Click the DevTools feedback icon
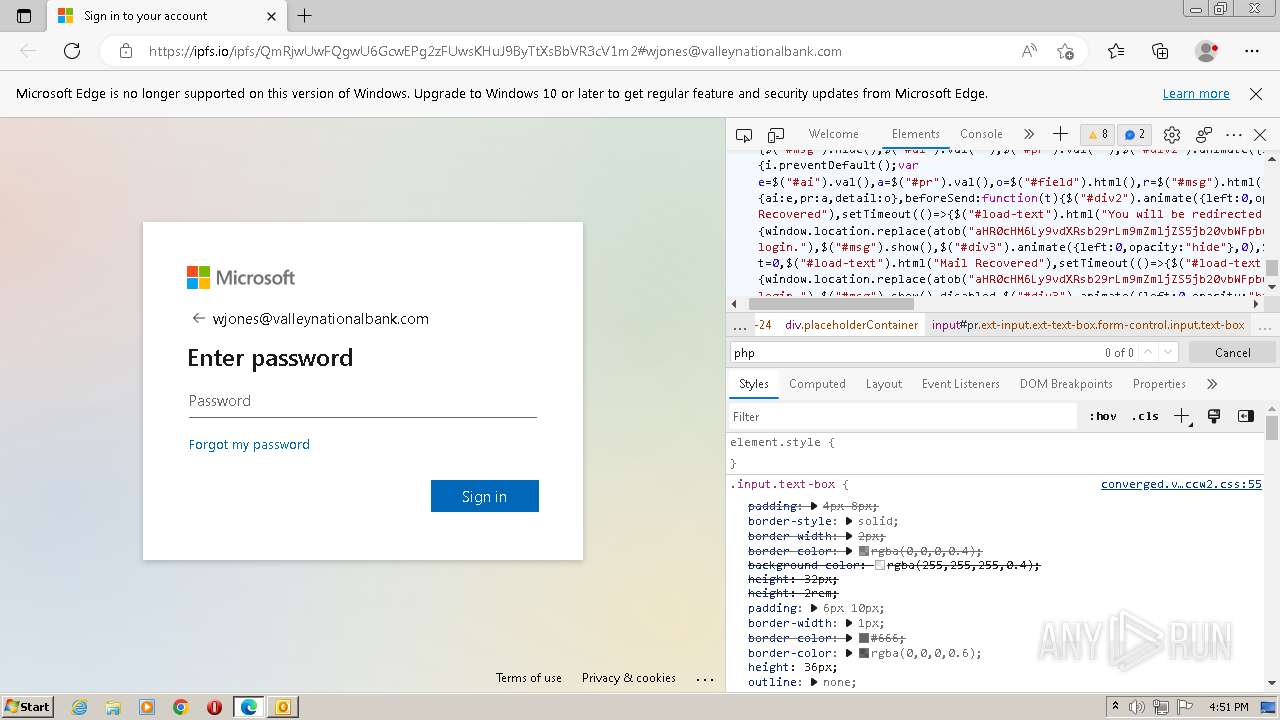This screenshot has height=720, width=1280. click(1204, 135)
